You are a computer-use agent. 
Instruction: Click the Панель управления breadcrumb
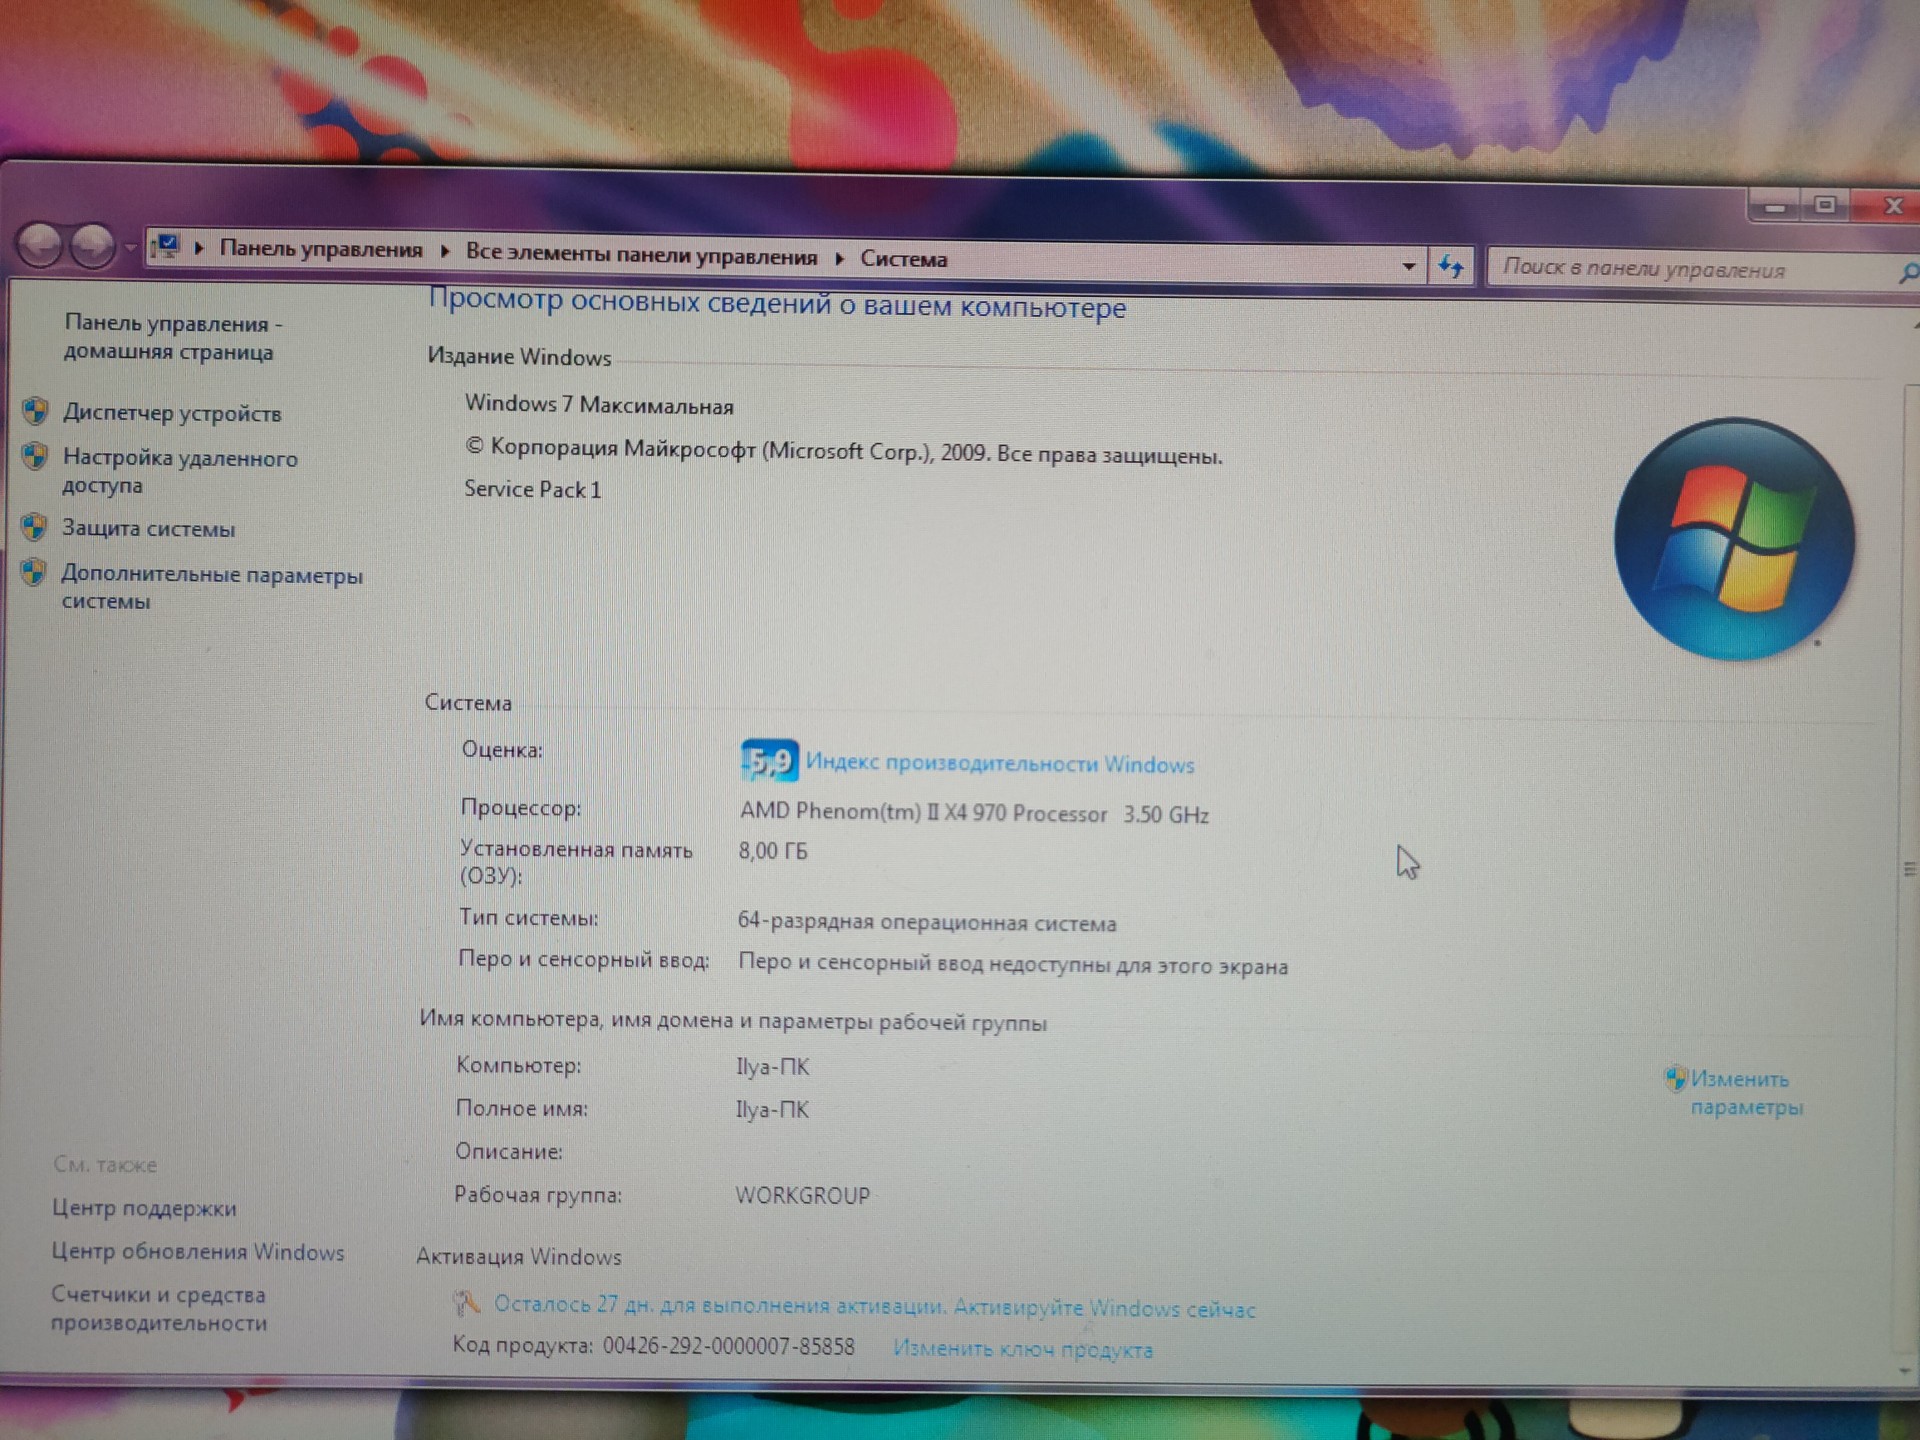(x=321, y=249)
